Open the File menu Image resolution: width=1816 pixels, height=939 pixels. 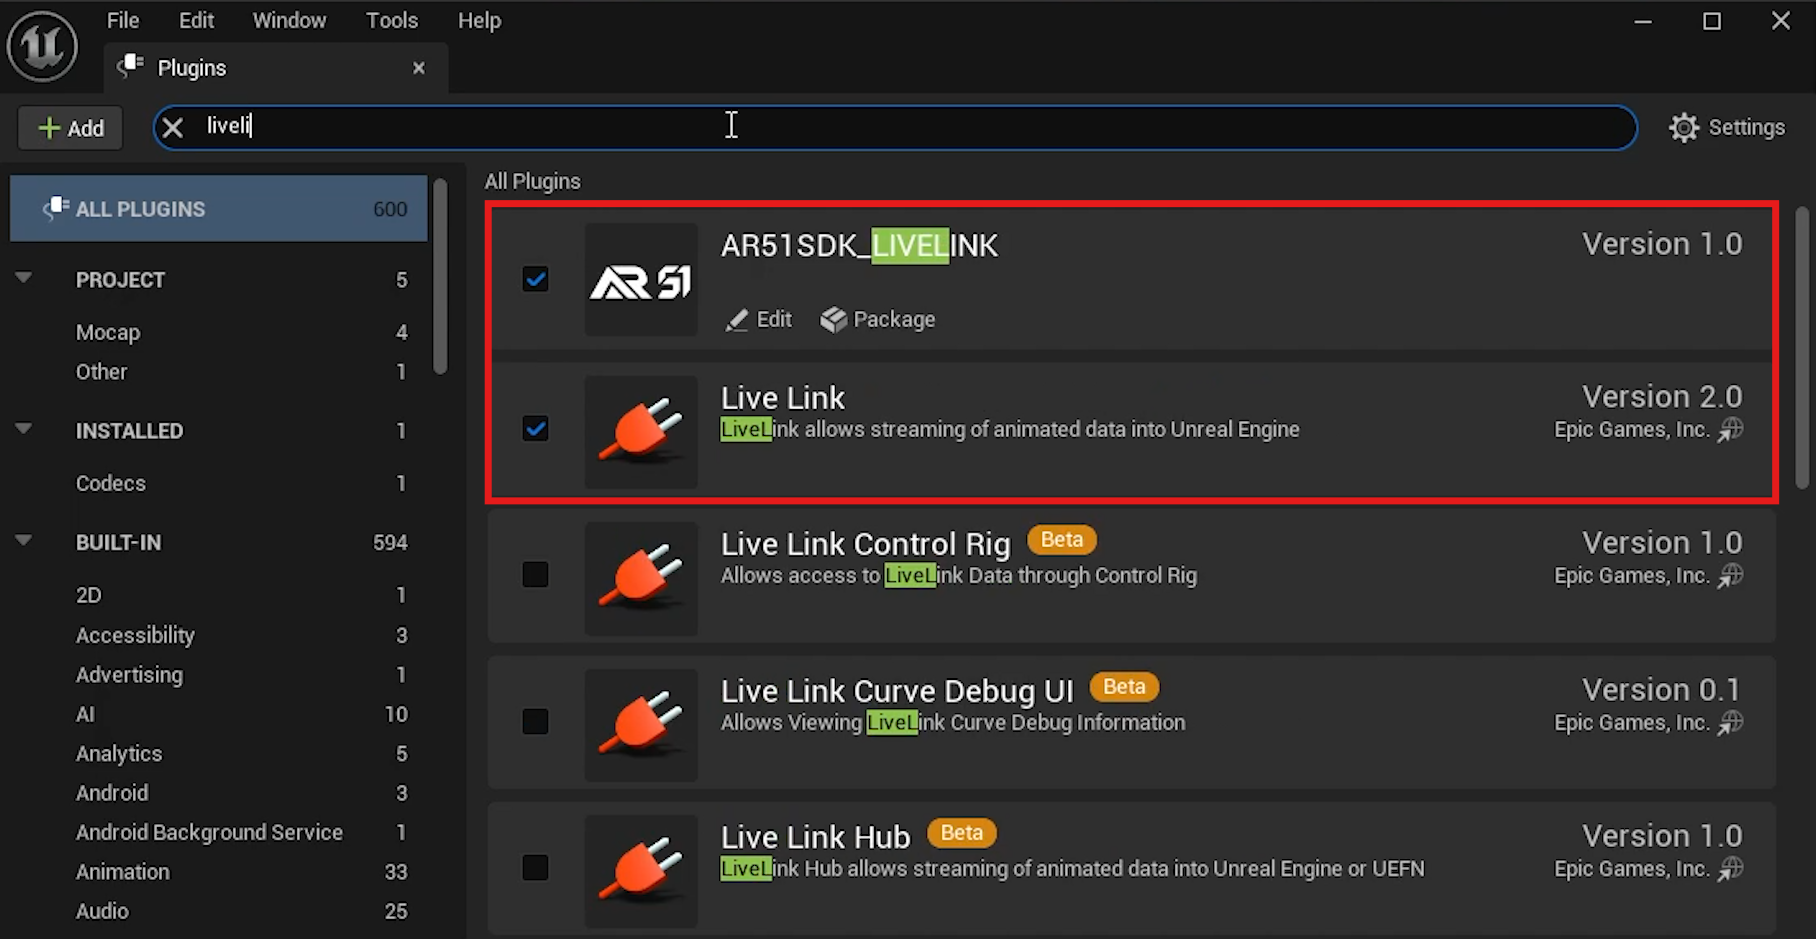click(123, 20)
